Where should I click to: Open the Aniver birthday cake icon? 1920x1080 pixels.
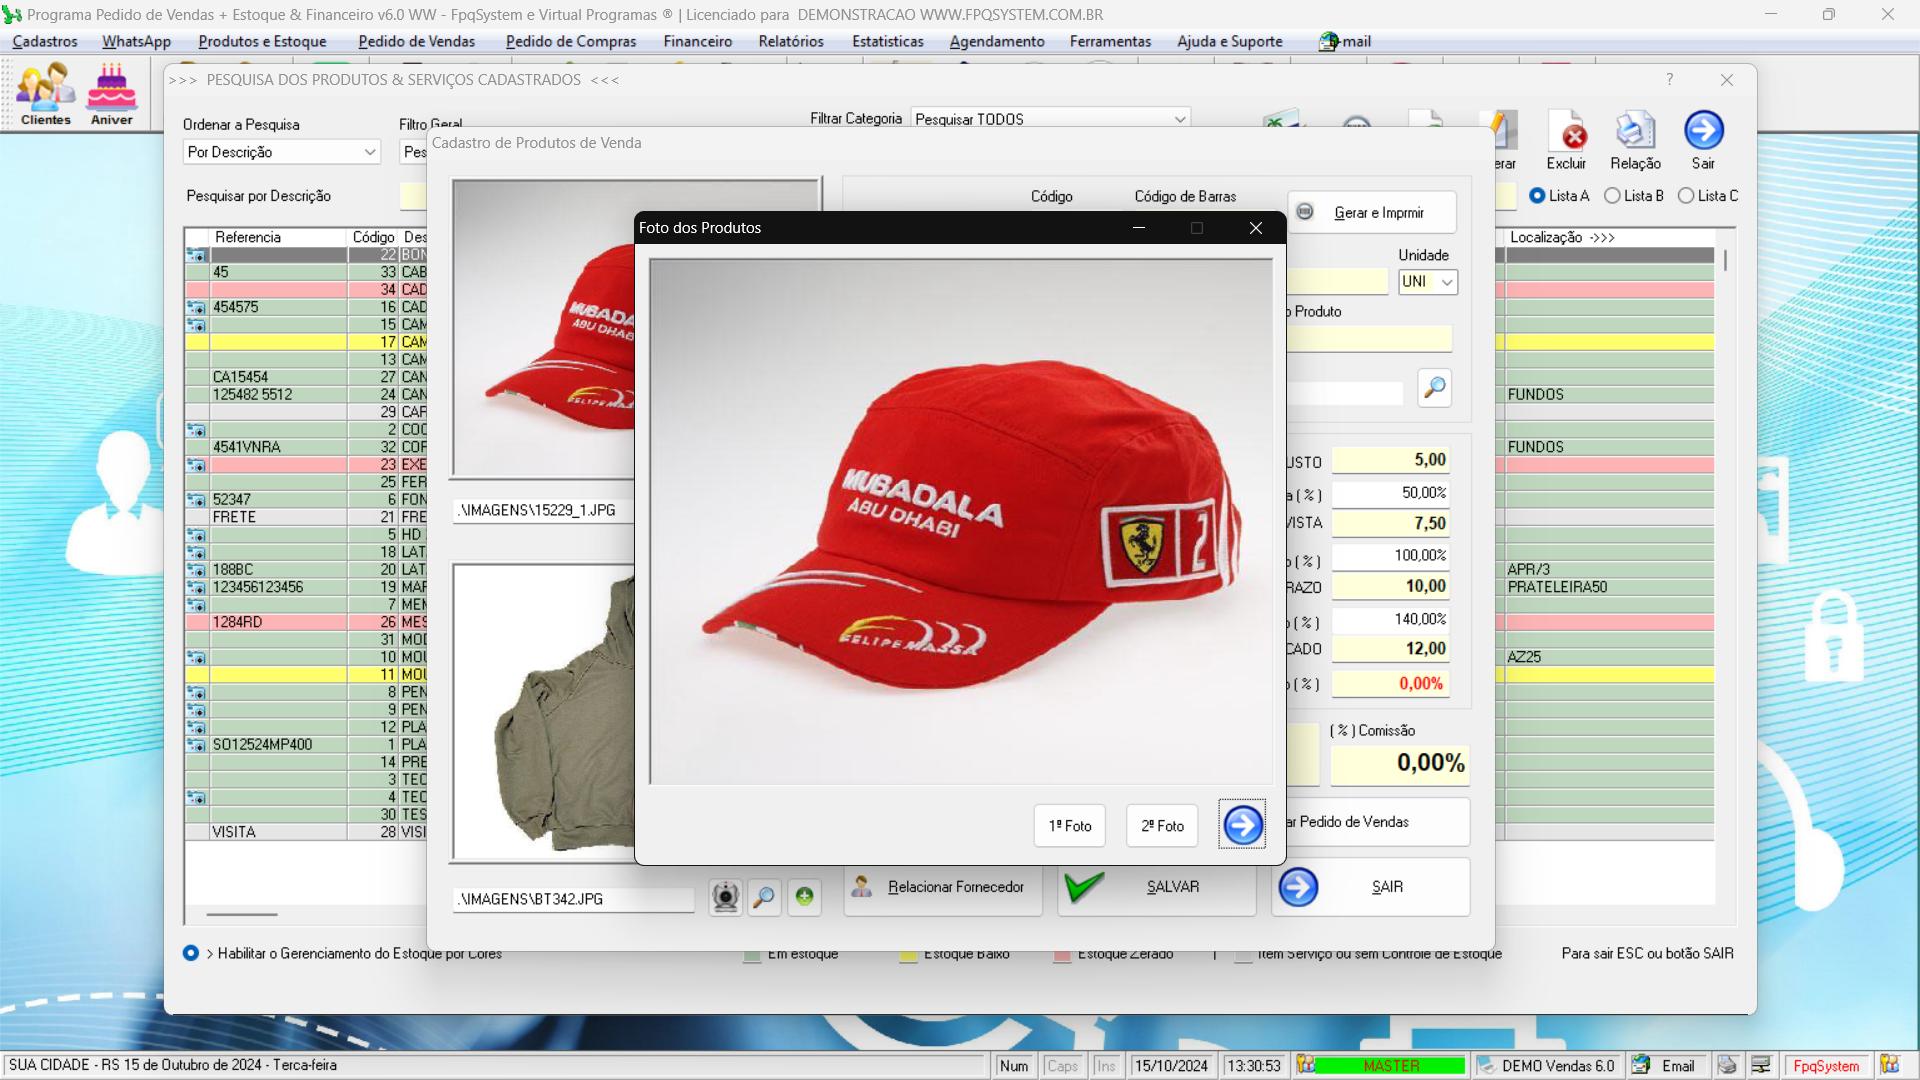pos(111,93)
